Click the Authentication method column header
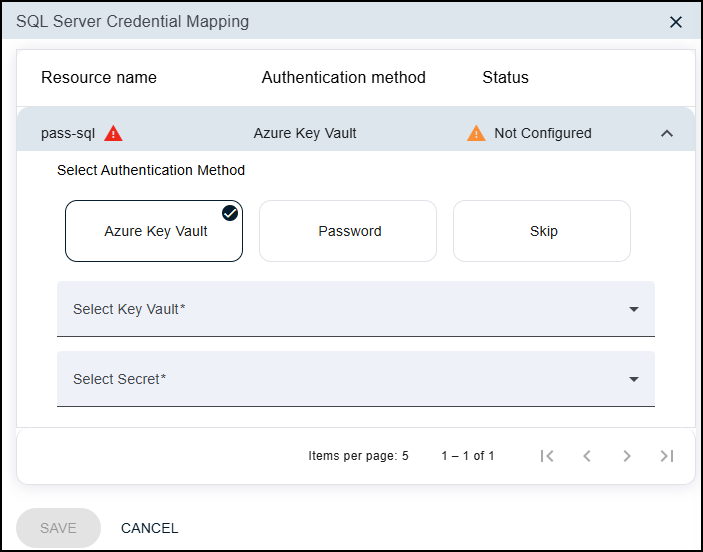Screen dimensions: 703x552 (343, 78)
